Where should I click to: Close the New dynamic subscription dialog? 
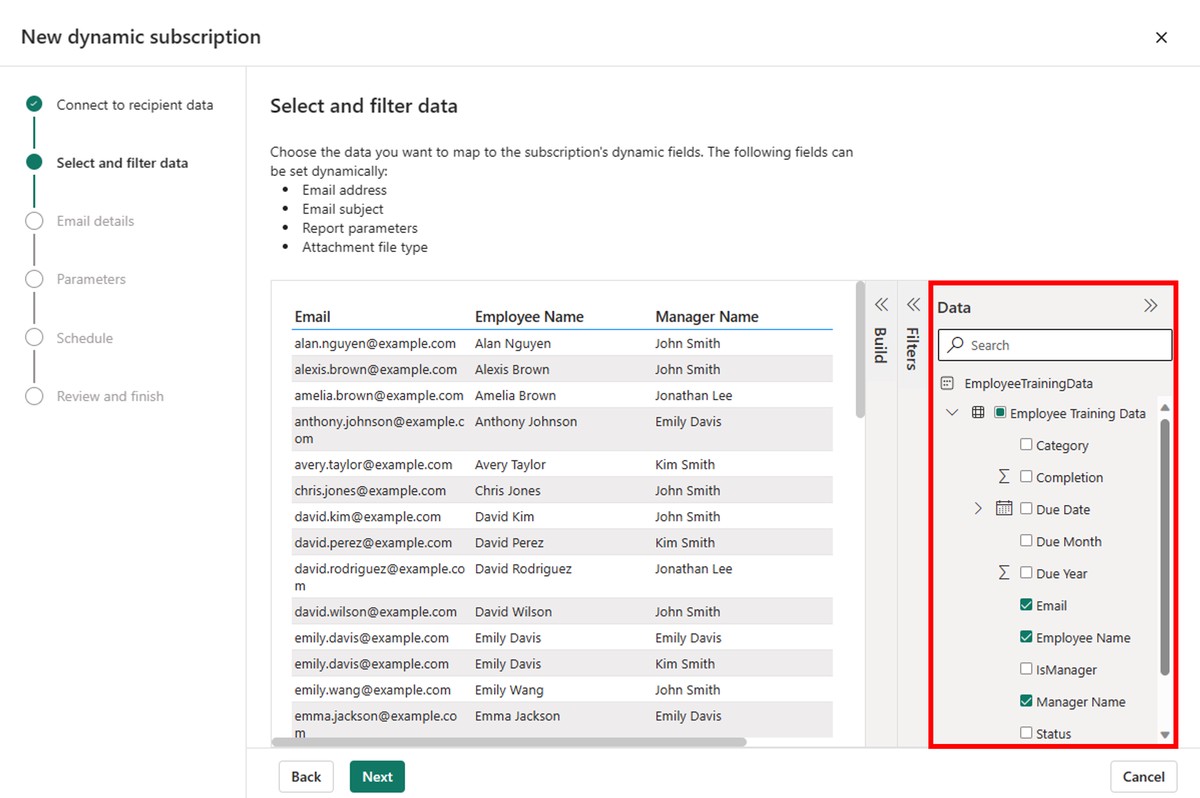pos(1161,37)
